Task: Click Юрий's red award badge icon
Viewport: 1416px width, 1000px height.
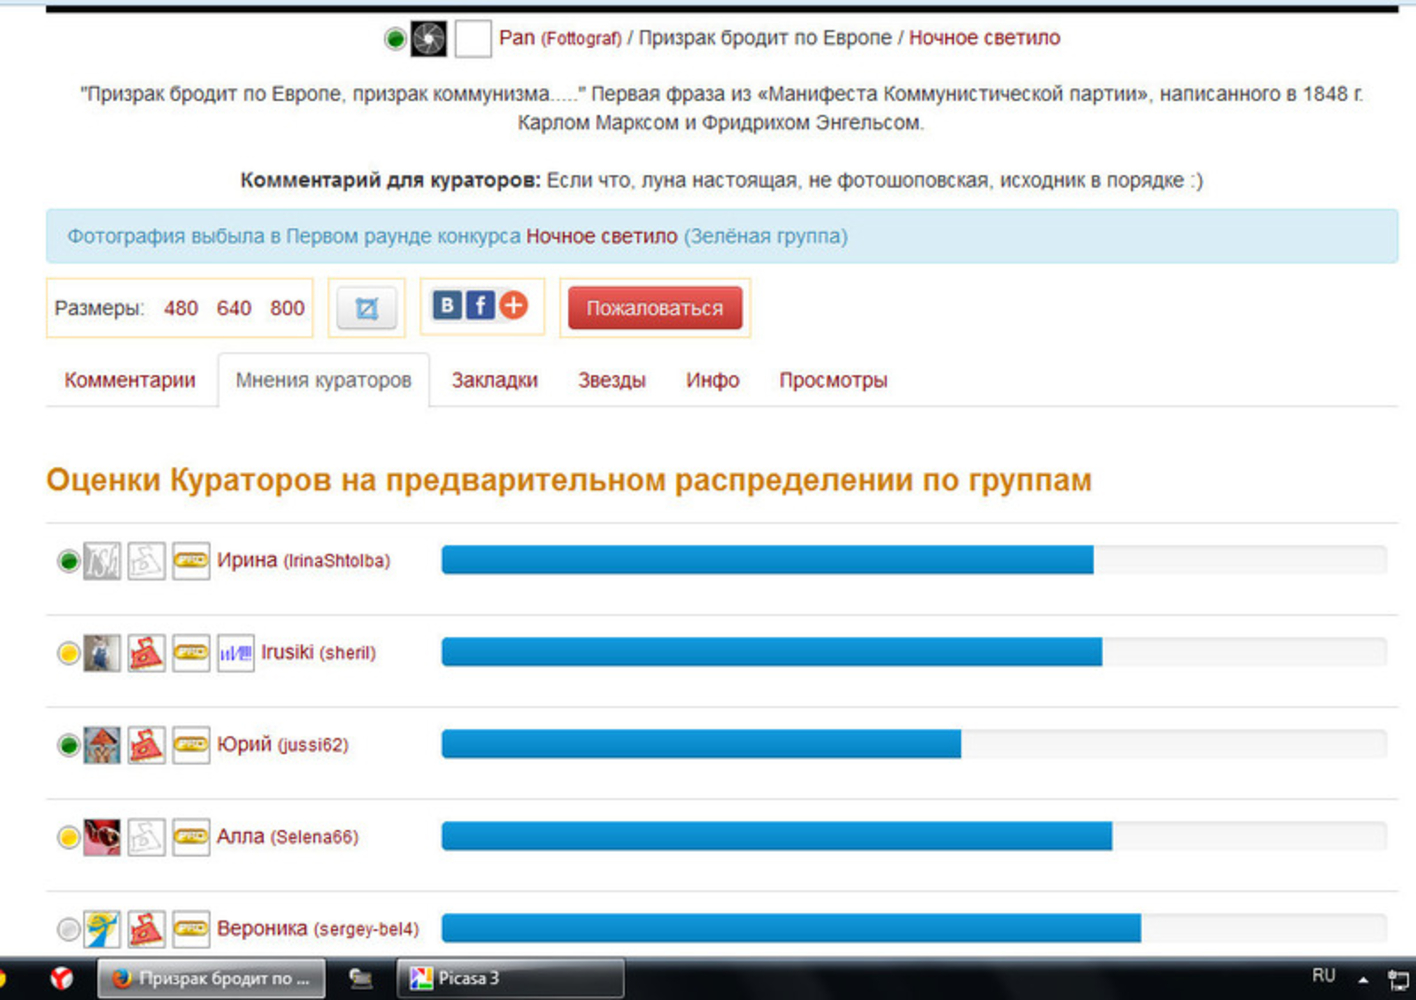Action: click(x=146, y=745)
